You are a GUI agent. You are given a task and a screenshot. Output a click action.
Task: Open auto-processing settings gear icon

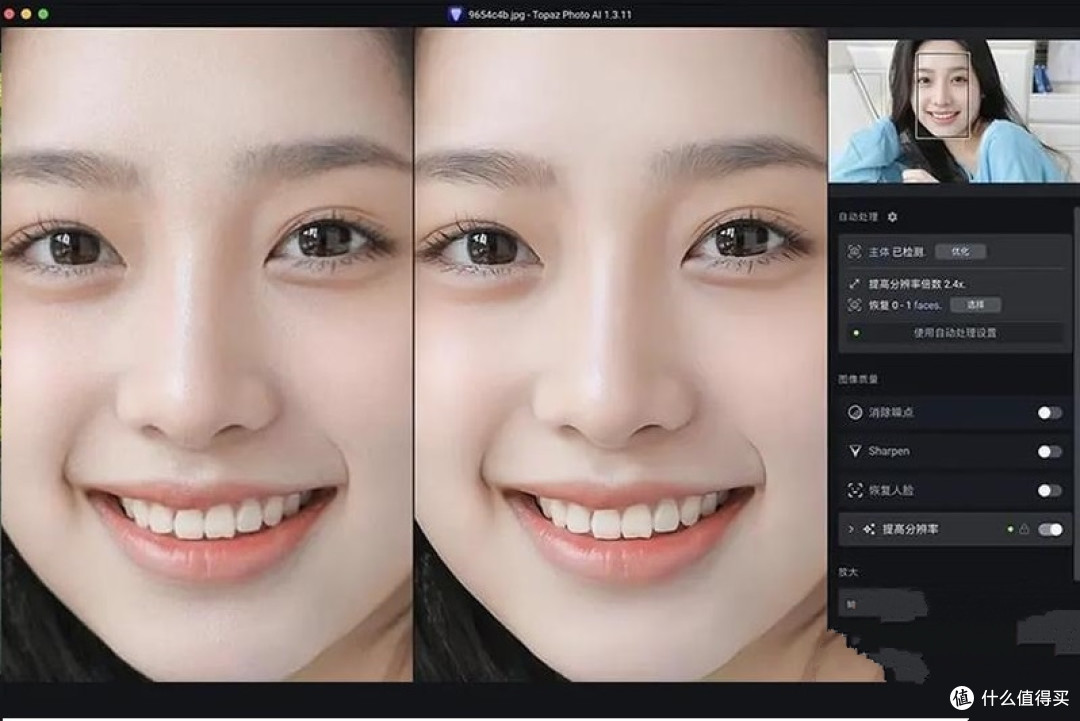tap(893, 217)
